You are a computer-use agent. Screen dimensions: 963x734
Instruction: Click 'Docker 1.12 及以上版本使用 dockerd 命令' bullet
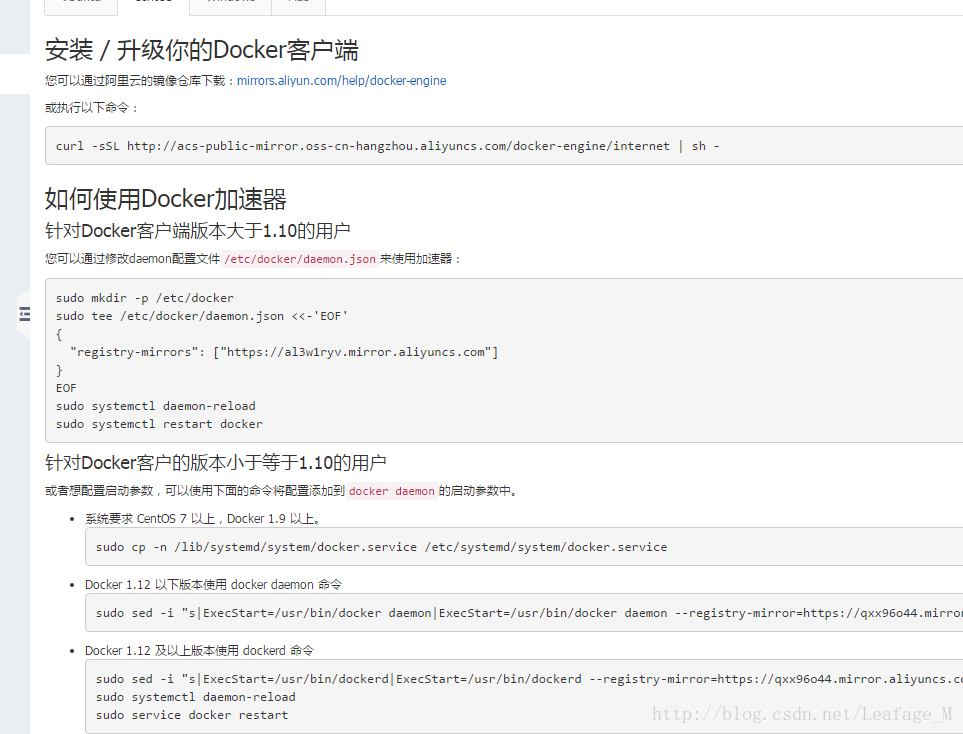[200, 650]
